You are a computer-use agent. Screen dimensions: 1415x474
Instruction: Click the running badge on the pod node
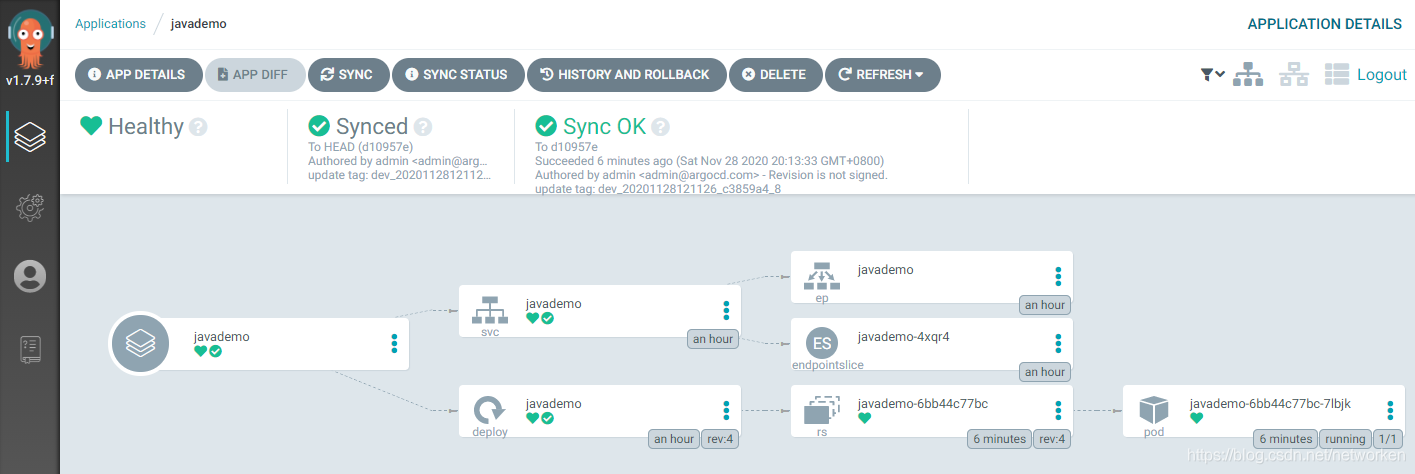(1345, 439)
